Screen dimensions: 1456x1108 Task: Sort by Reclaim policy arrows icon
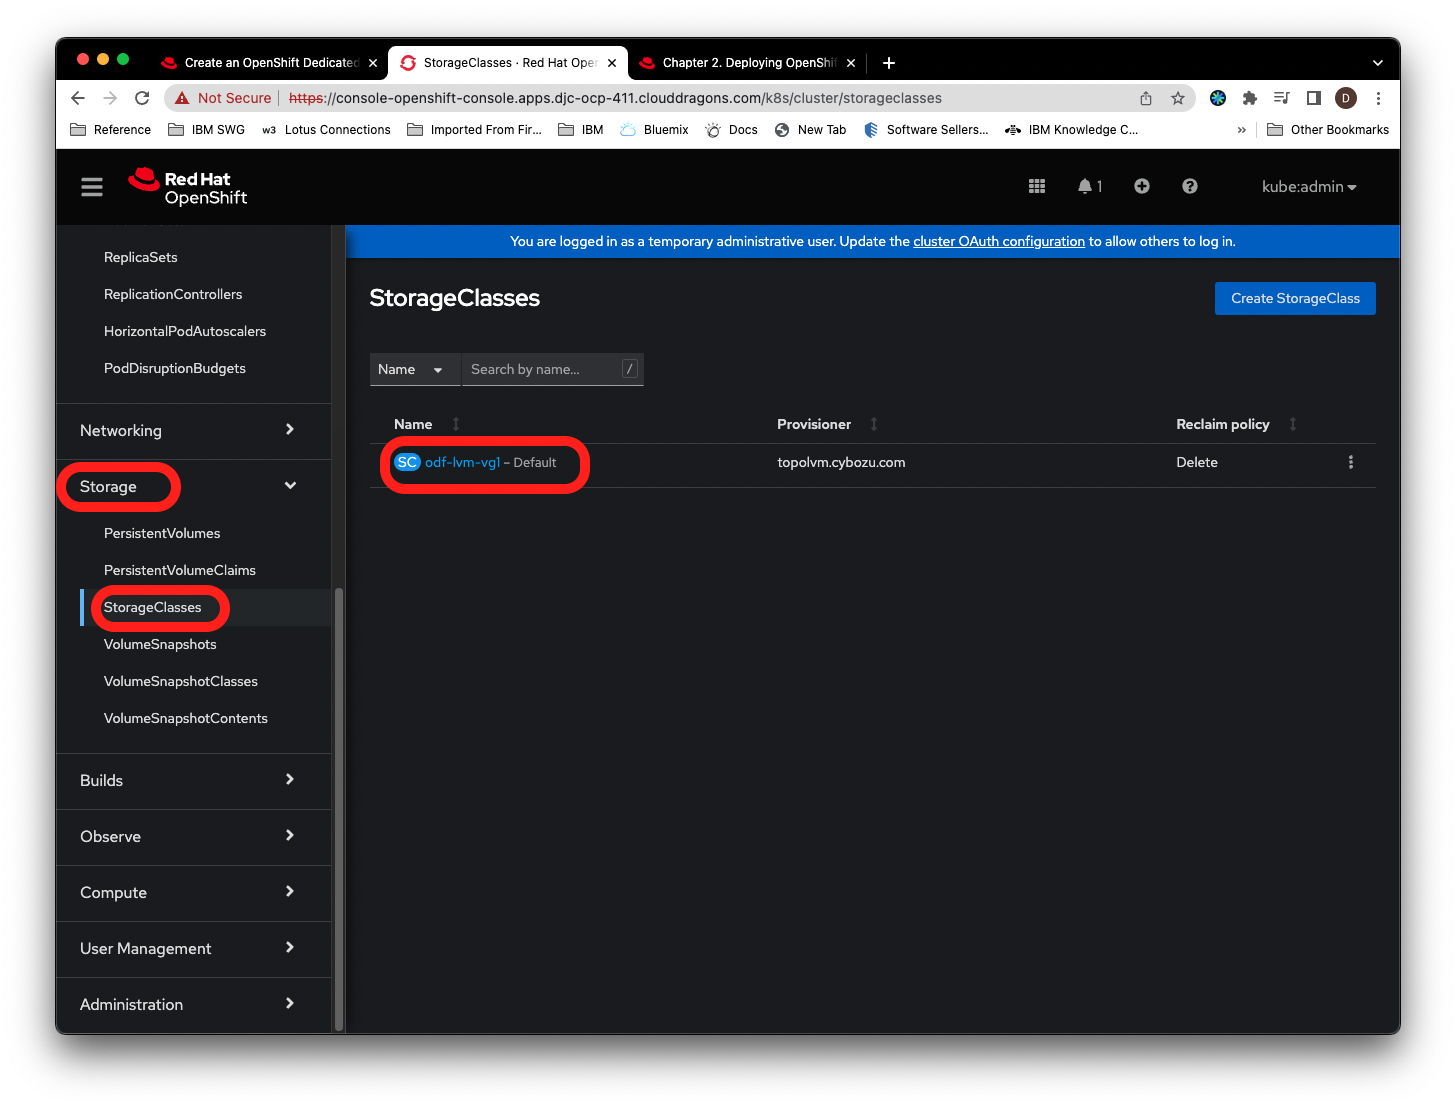(x=1293, y=424)
